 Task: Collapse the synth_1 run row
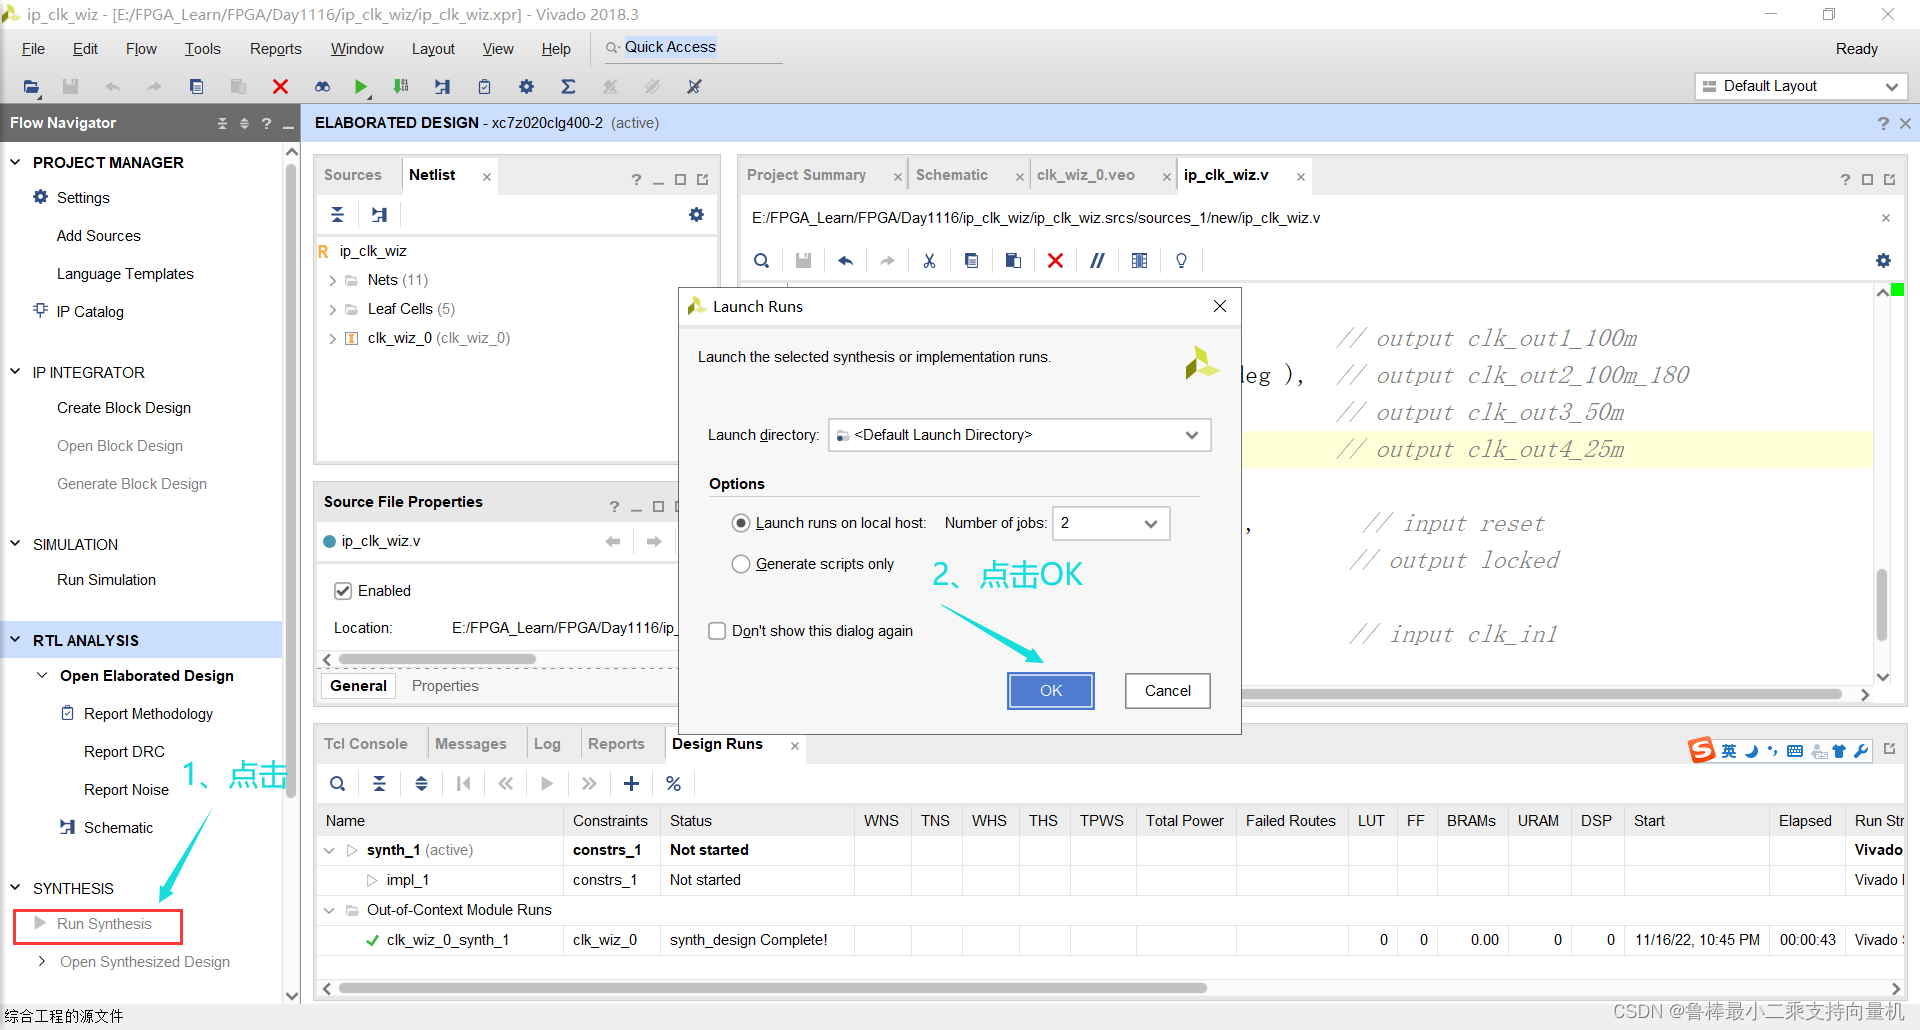(329, 850)
